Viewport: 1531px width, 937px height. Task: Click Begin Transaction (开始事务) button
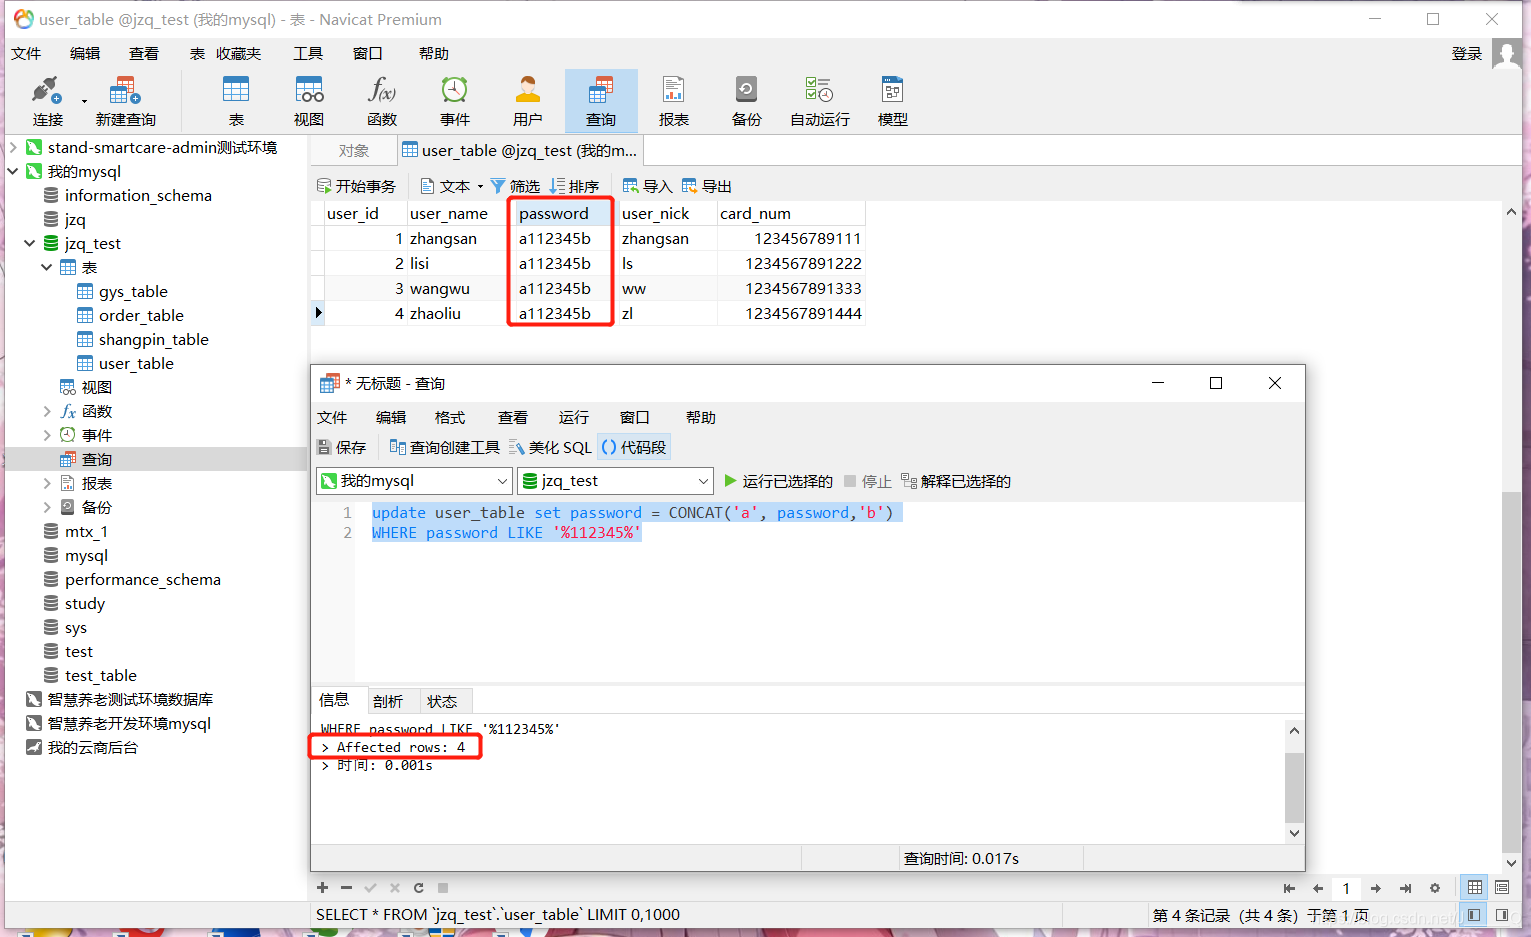click(x=356, y=186)
